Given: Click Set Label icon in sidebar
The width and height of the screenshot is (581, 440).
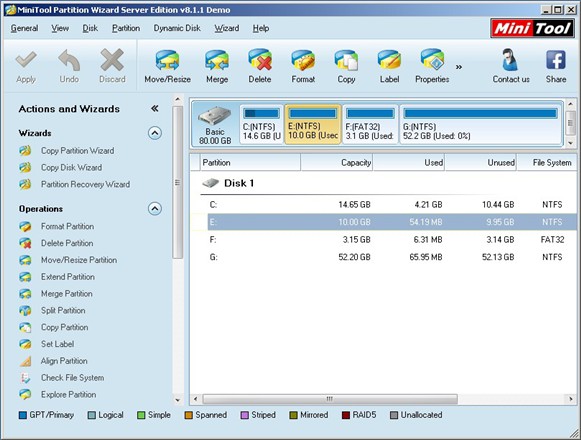Looking at the screenshot, I should tap(25, 344).
